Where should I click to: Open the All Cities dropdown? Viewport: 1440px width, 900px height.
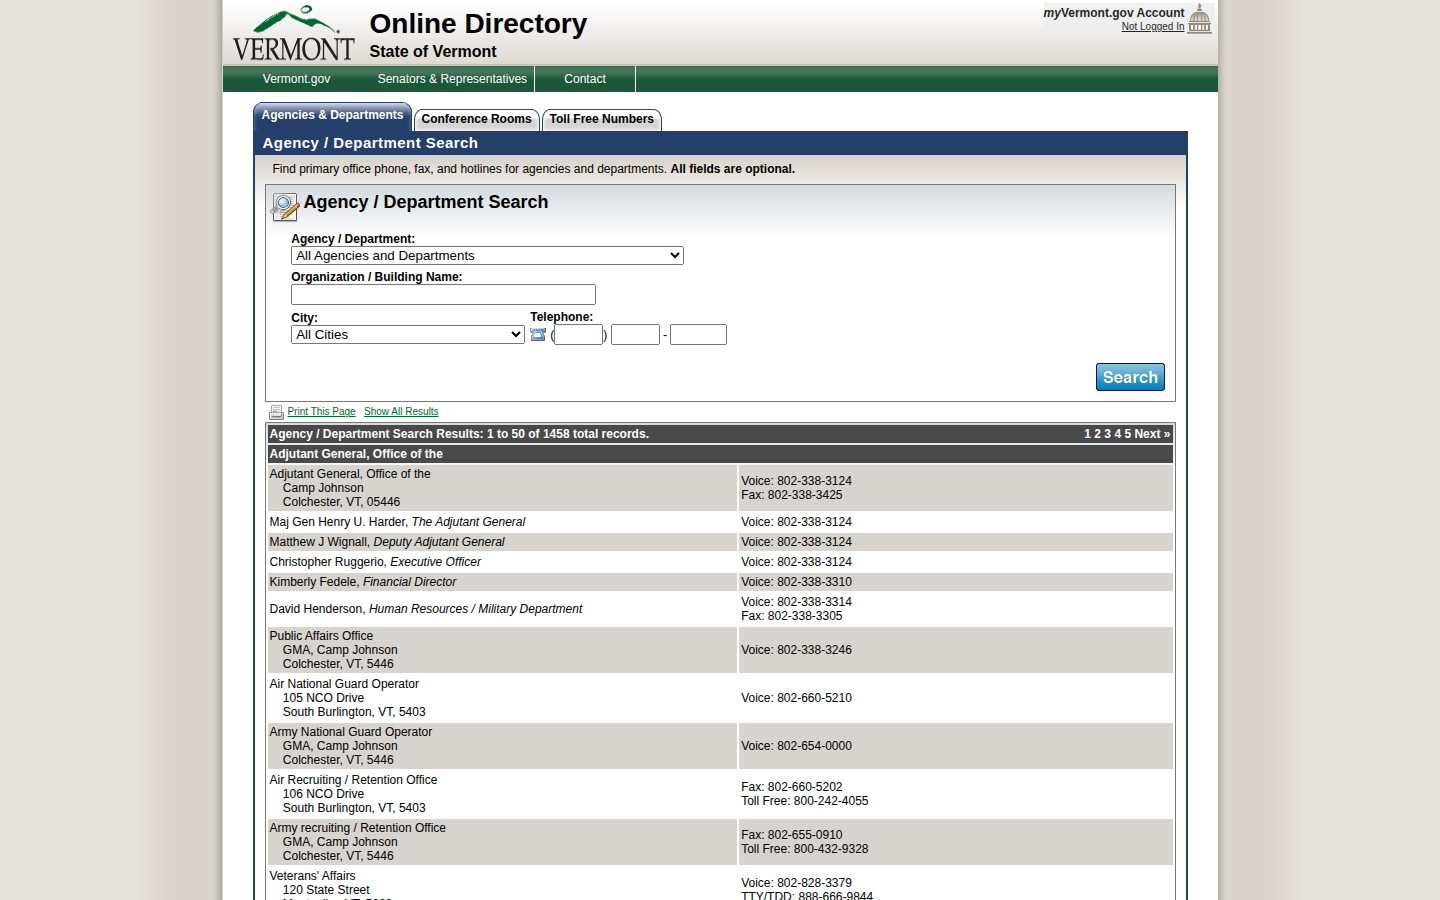click(x=408, y=335)
